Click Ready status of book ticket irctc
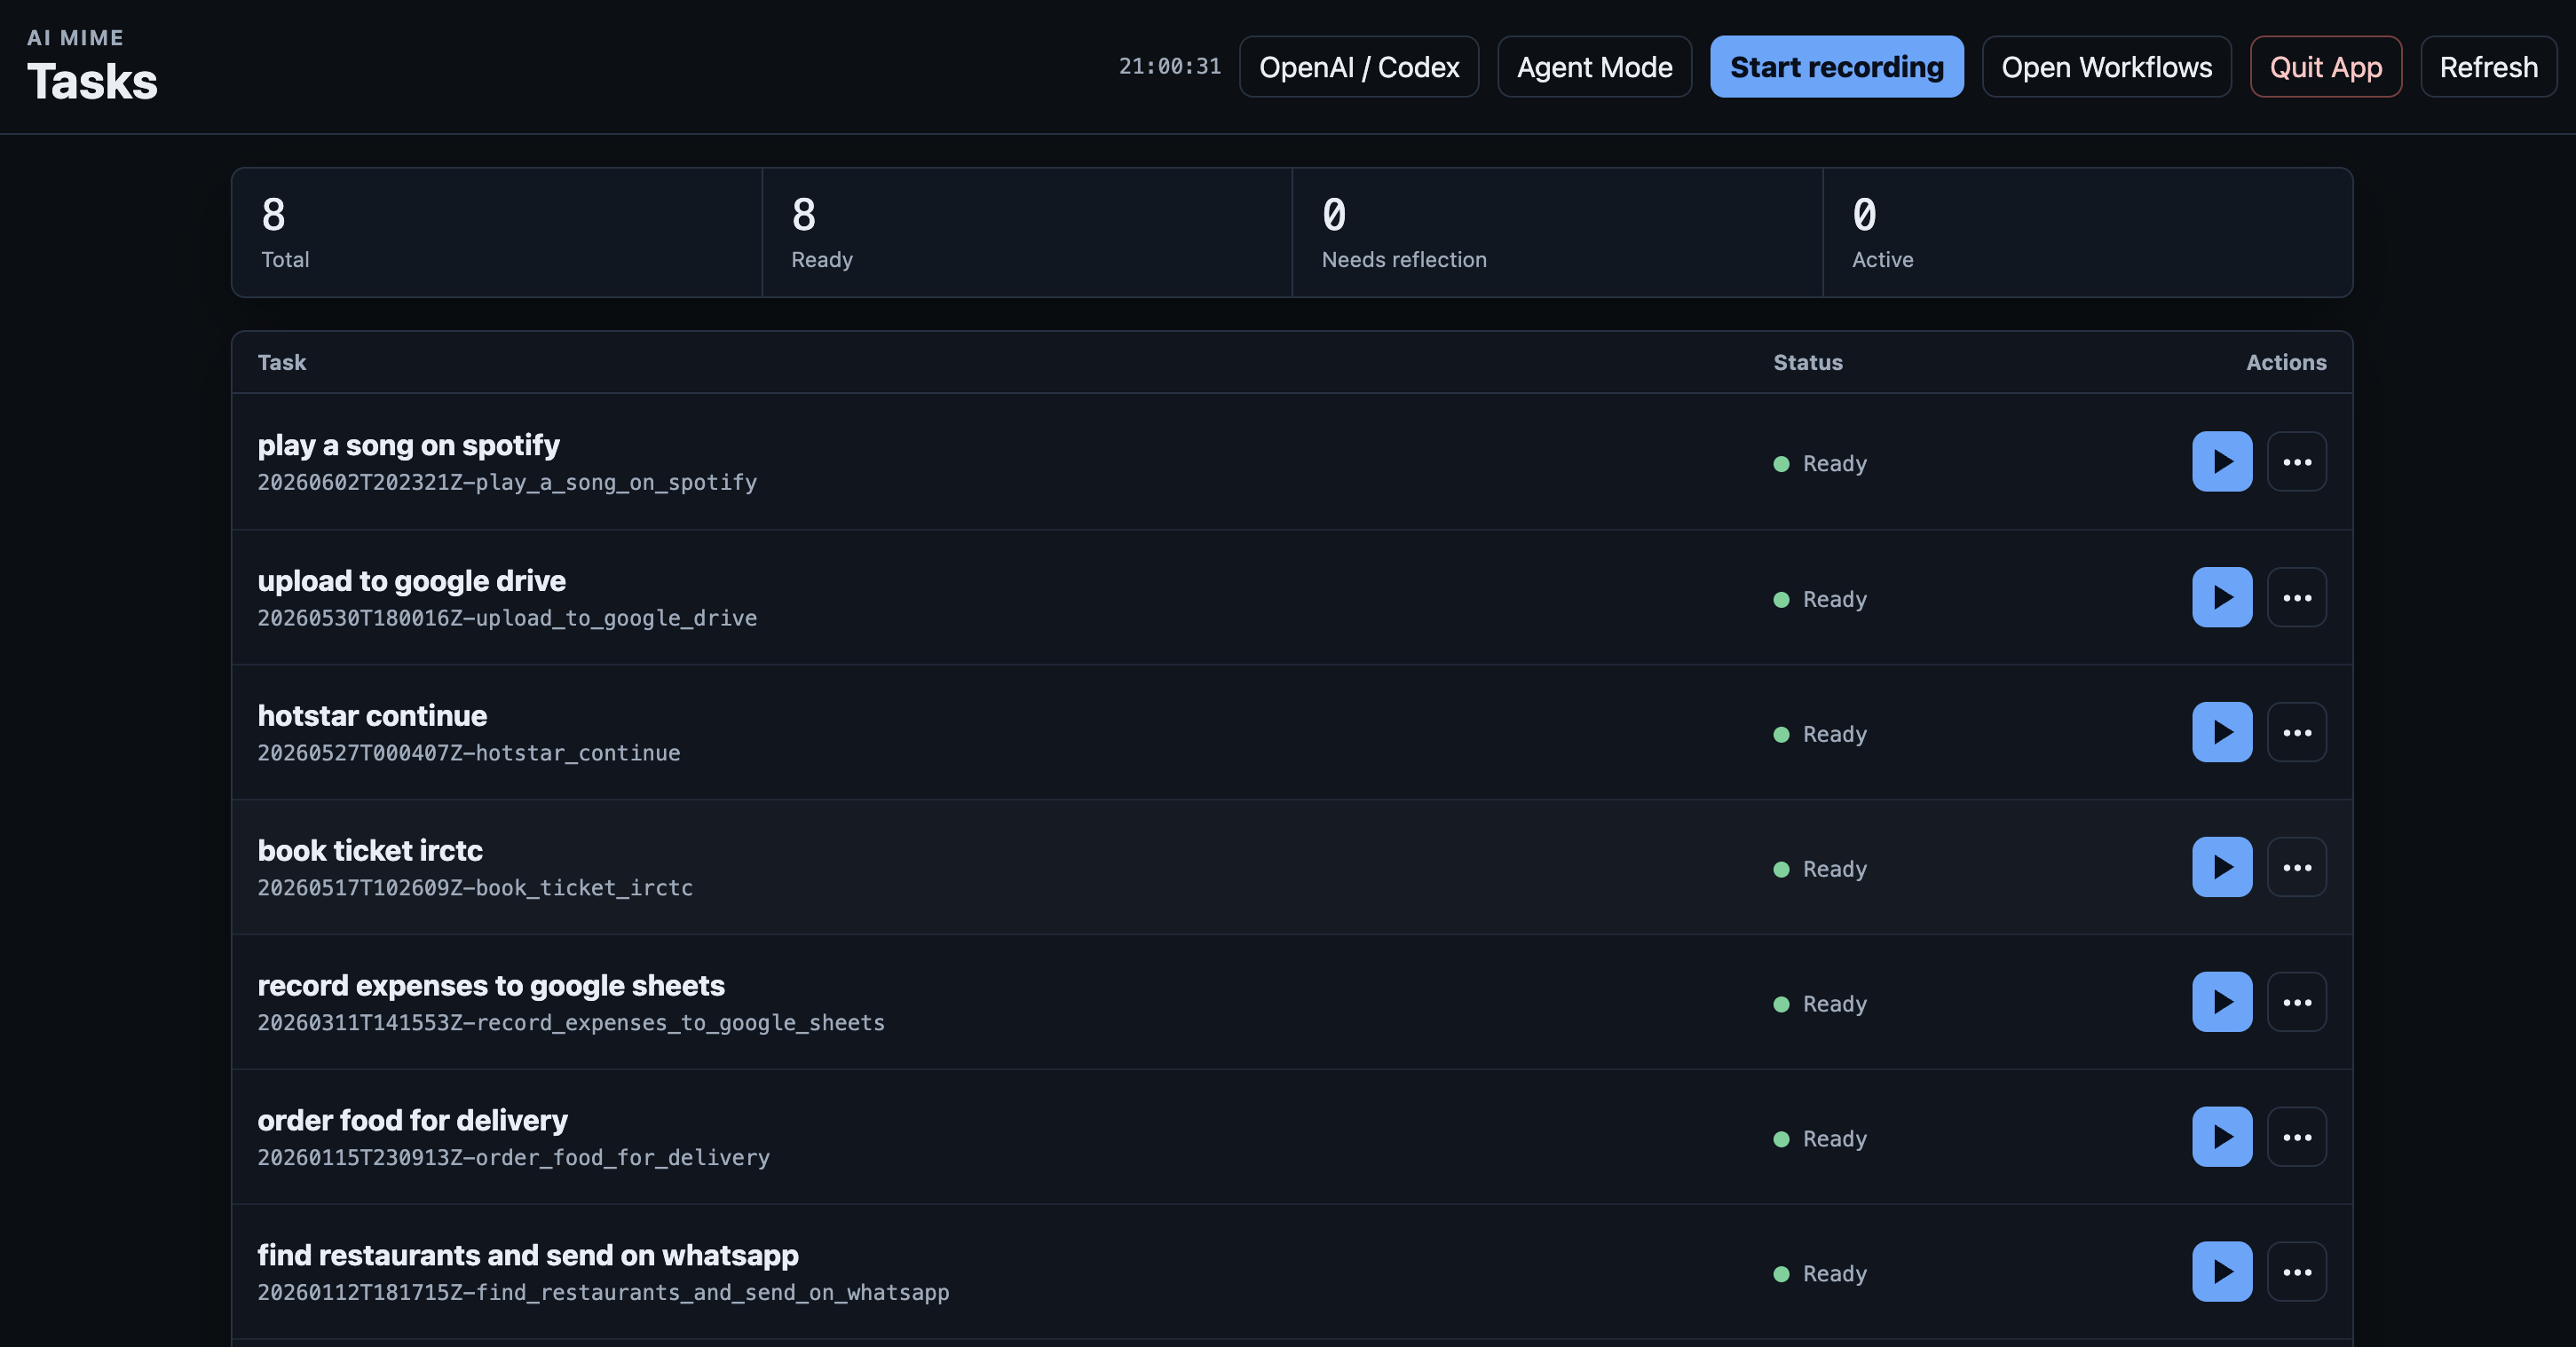 pyautogui.click(x=1820, y=870)
